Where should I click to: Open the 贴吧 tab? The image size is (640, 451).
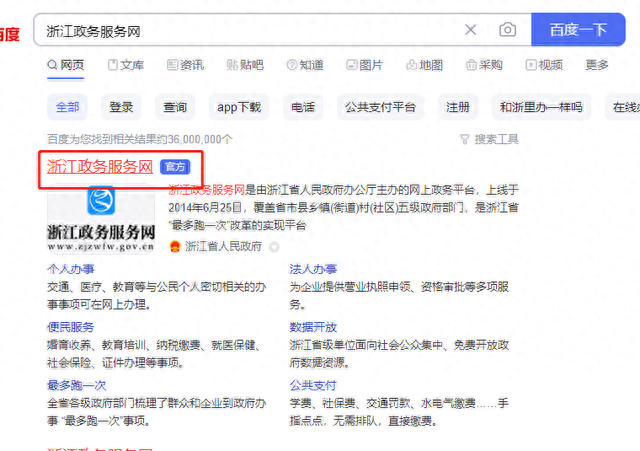coord(245,65)
